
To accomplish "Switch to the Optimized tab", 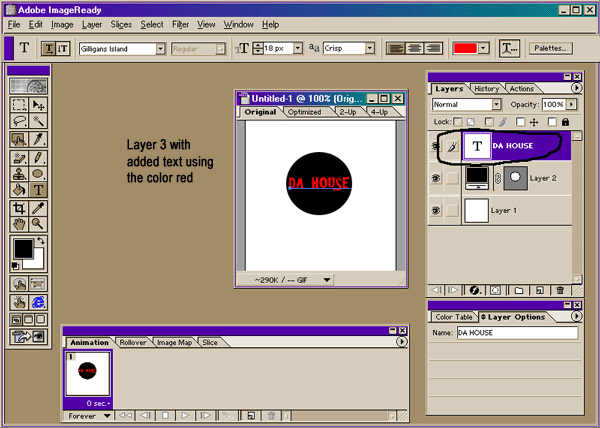I will [x=303, y=112].
